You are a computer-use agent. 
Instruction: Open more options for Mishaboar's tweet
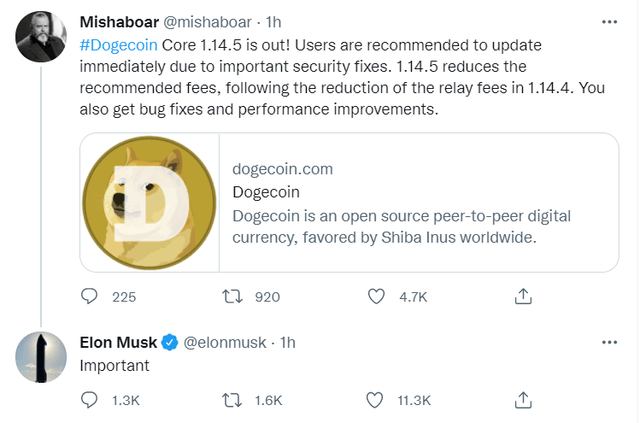[610, 20]
